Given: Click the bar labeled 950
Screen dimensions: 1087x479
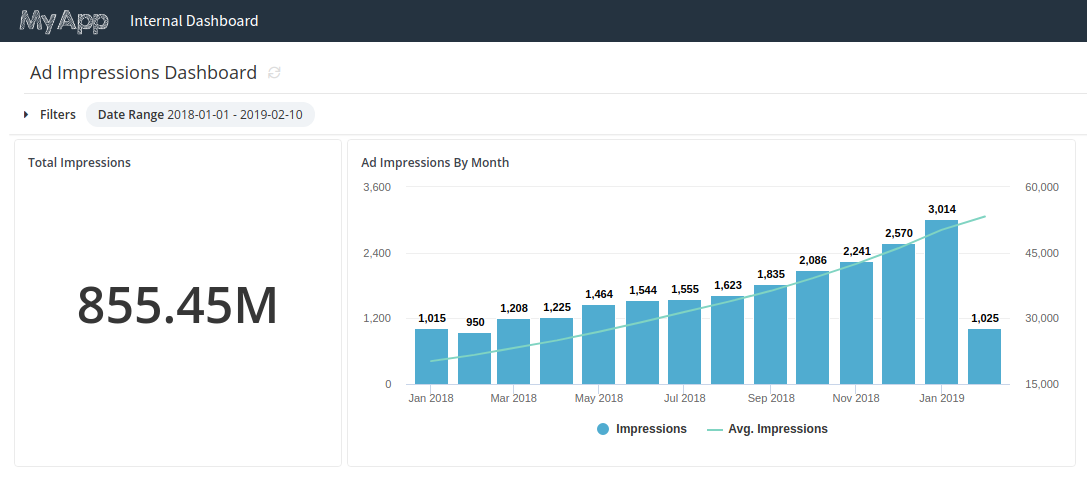Looking at the screenshot, I should (474, 359).
